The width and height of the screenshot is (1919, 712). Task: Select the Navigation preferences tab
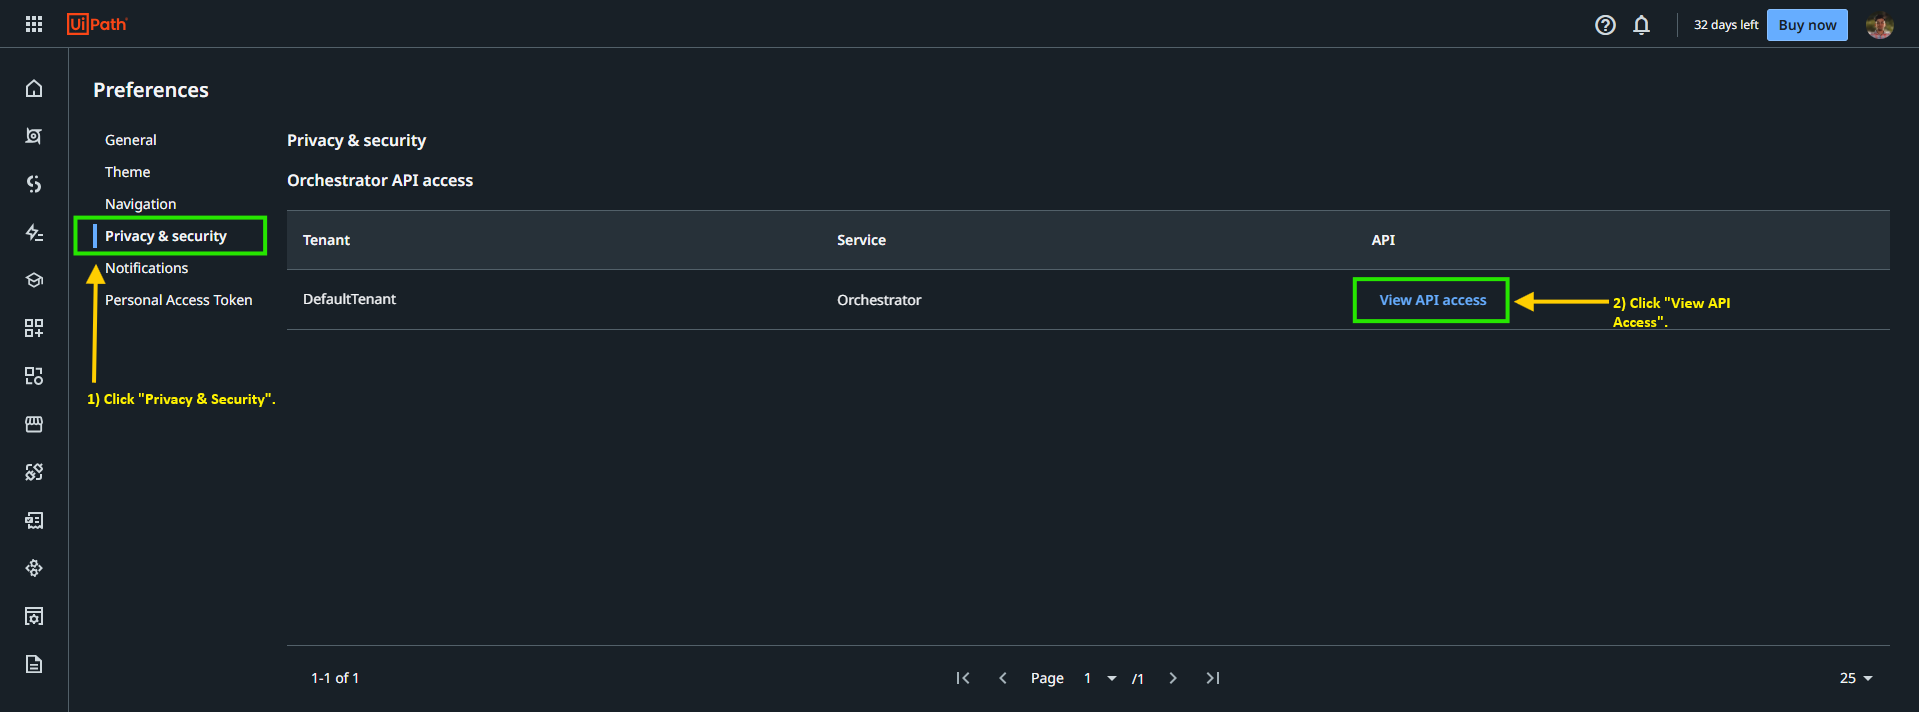tap(141, 204)
